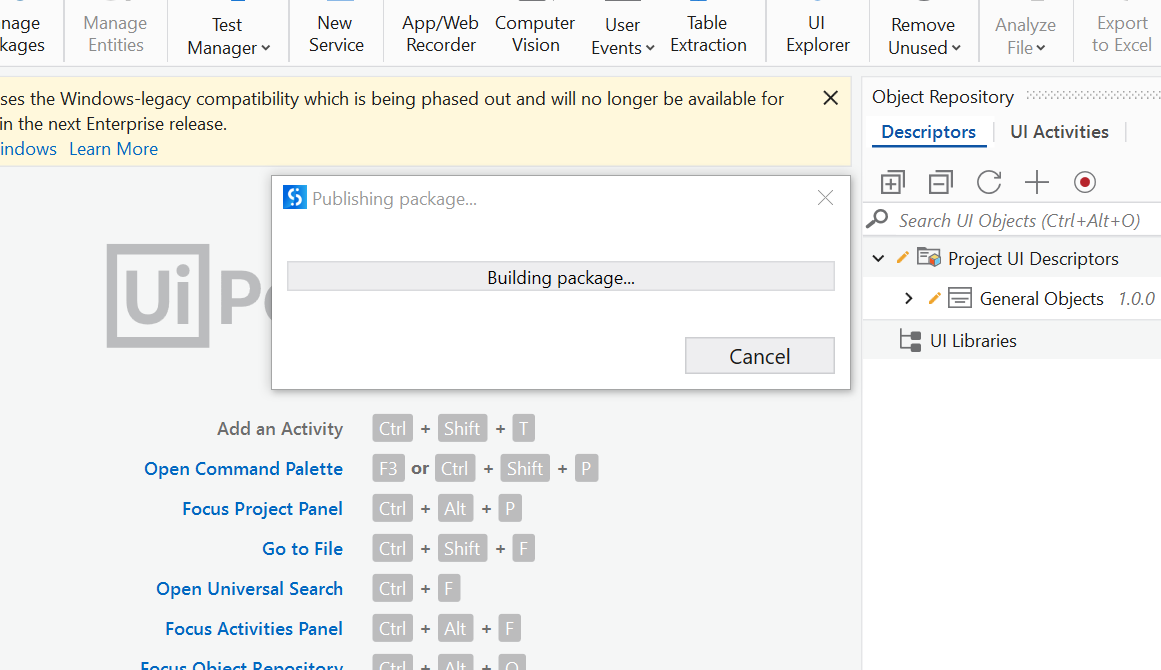The height and width of the screenshot is (670, 1161).
Task: Expand the General Objects node
Action: pos(908,299)
